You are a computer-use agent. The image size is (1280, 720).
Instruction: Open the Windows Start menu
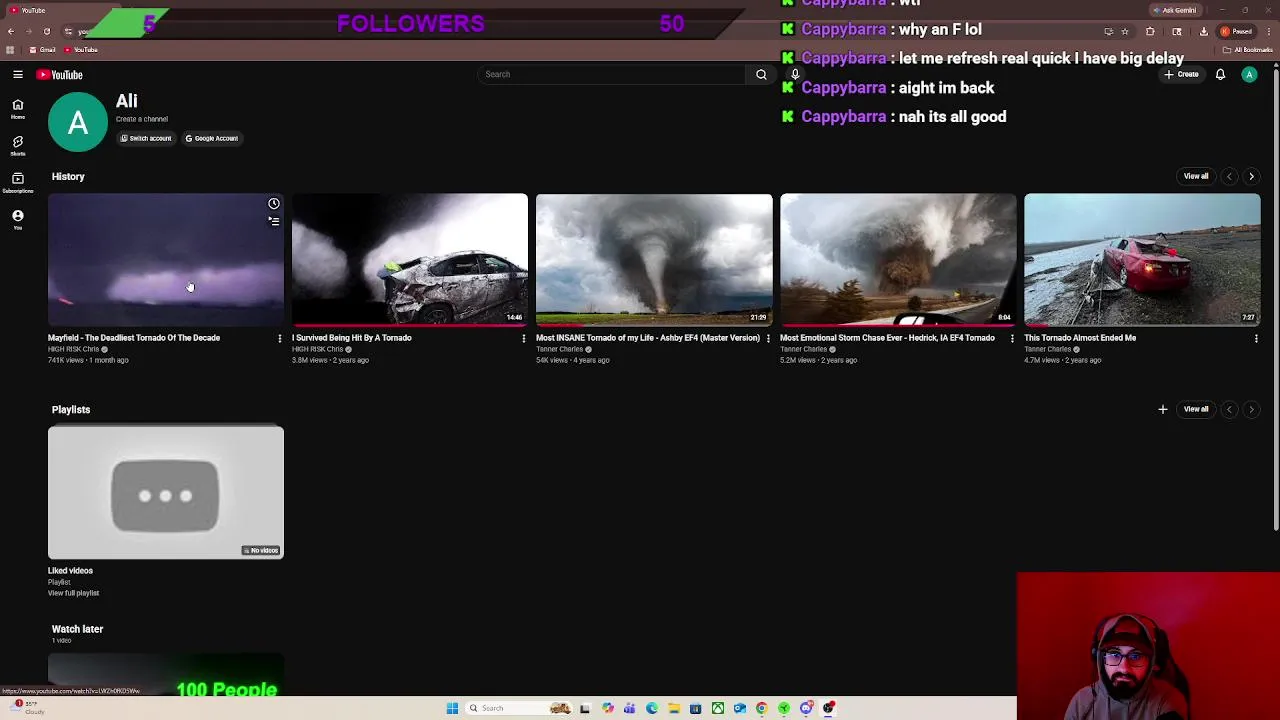452,708
